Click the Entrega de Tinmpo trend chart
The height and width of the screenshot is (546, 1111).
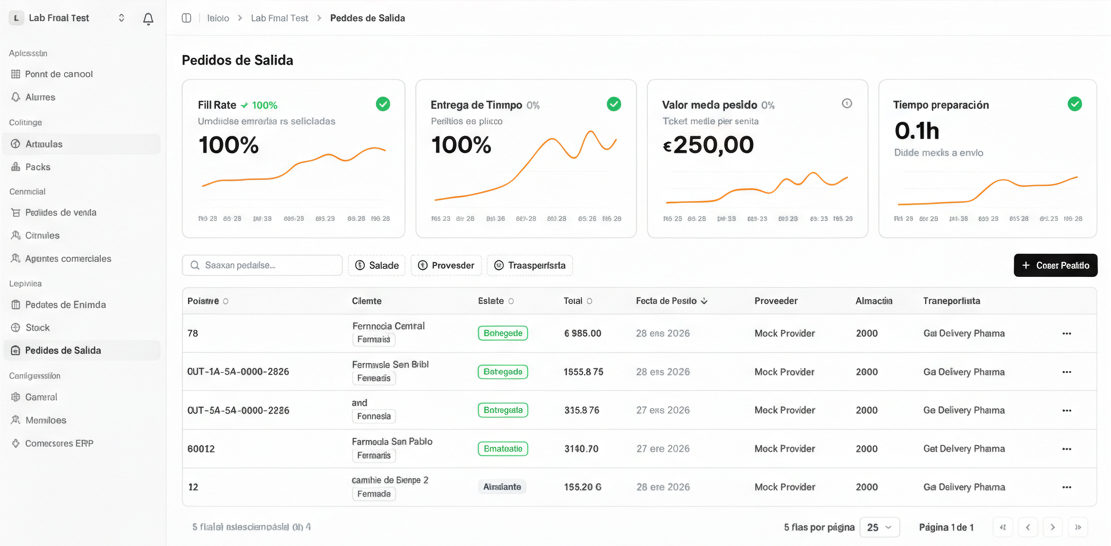[x=526, y=174]
